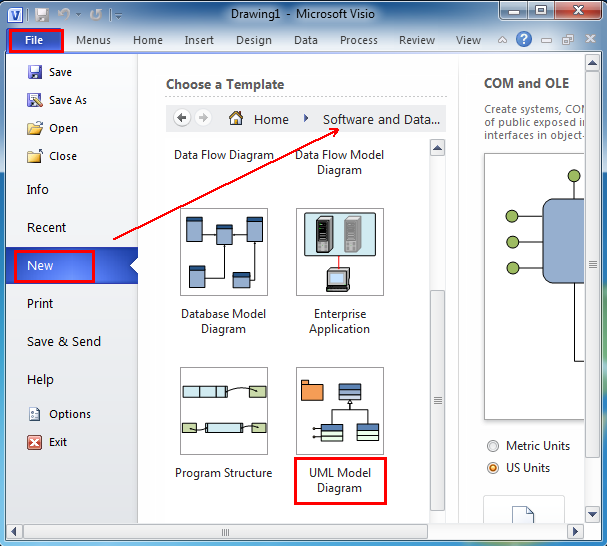Open Customize Quick Access Toolbar dropdown
Viewport: 607px width, 546px height.
tap(118, 16)
